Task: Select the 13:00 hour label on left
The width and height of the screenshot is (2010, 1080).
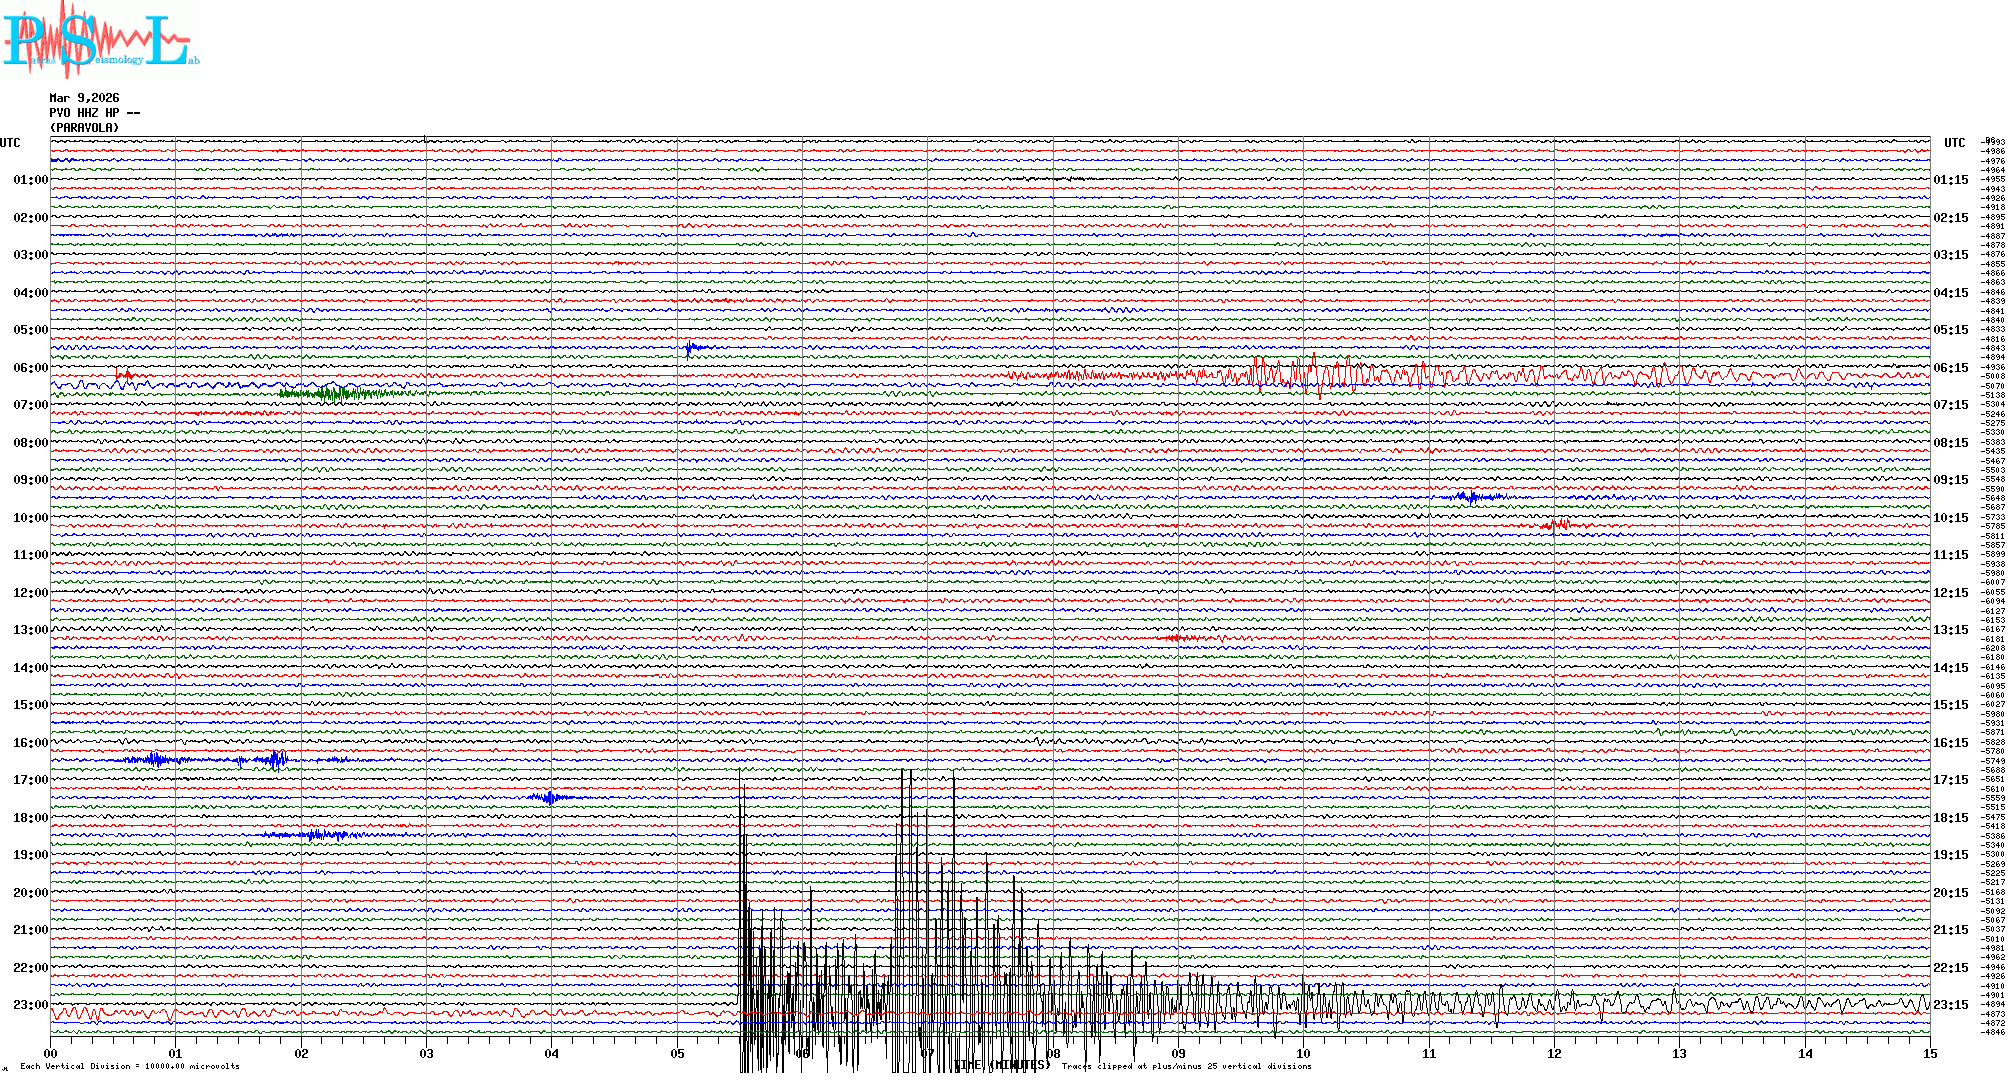Action: coord(30,630)
